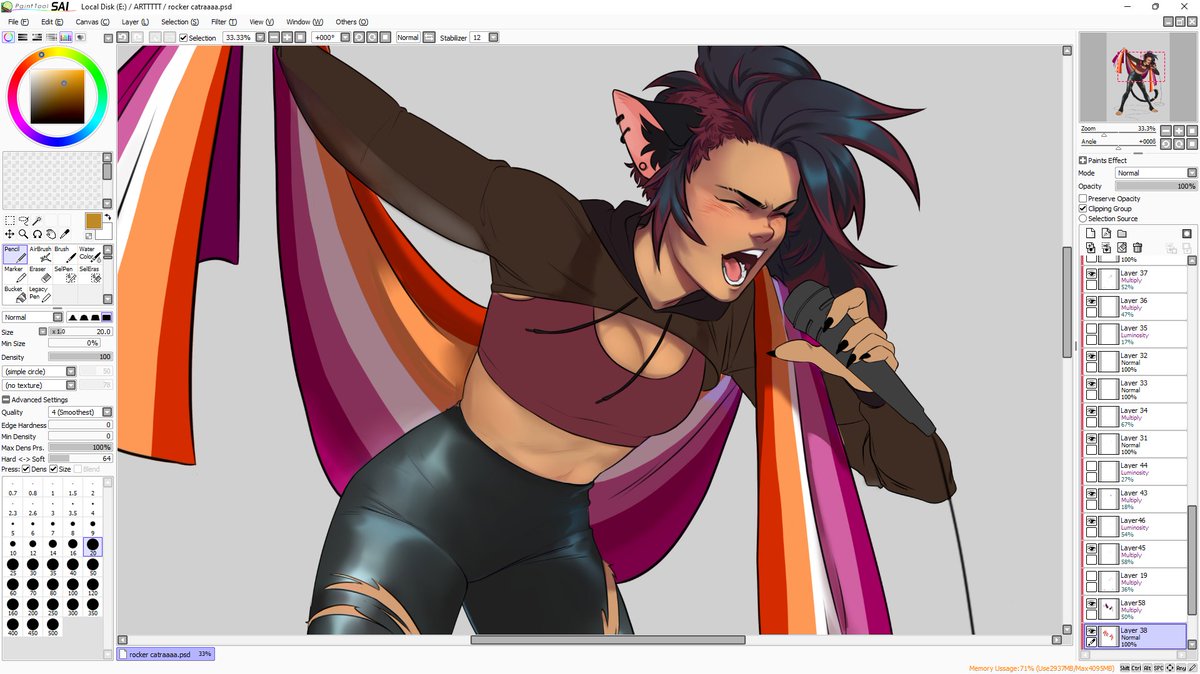Create a new layer in layer panel
The height and width of the screenshot is (674, 1200).
[1090, 233]
